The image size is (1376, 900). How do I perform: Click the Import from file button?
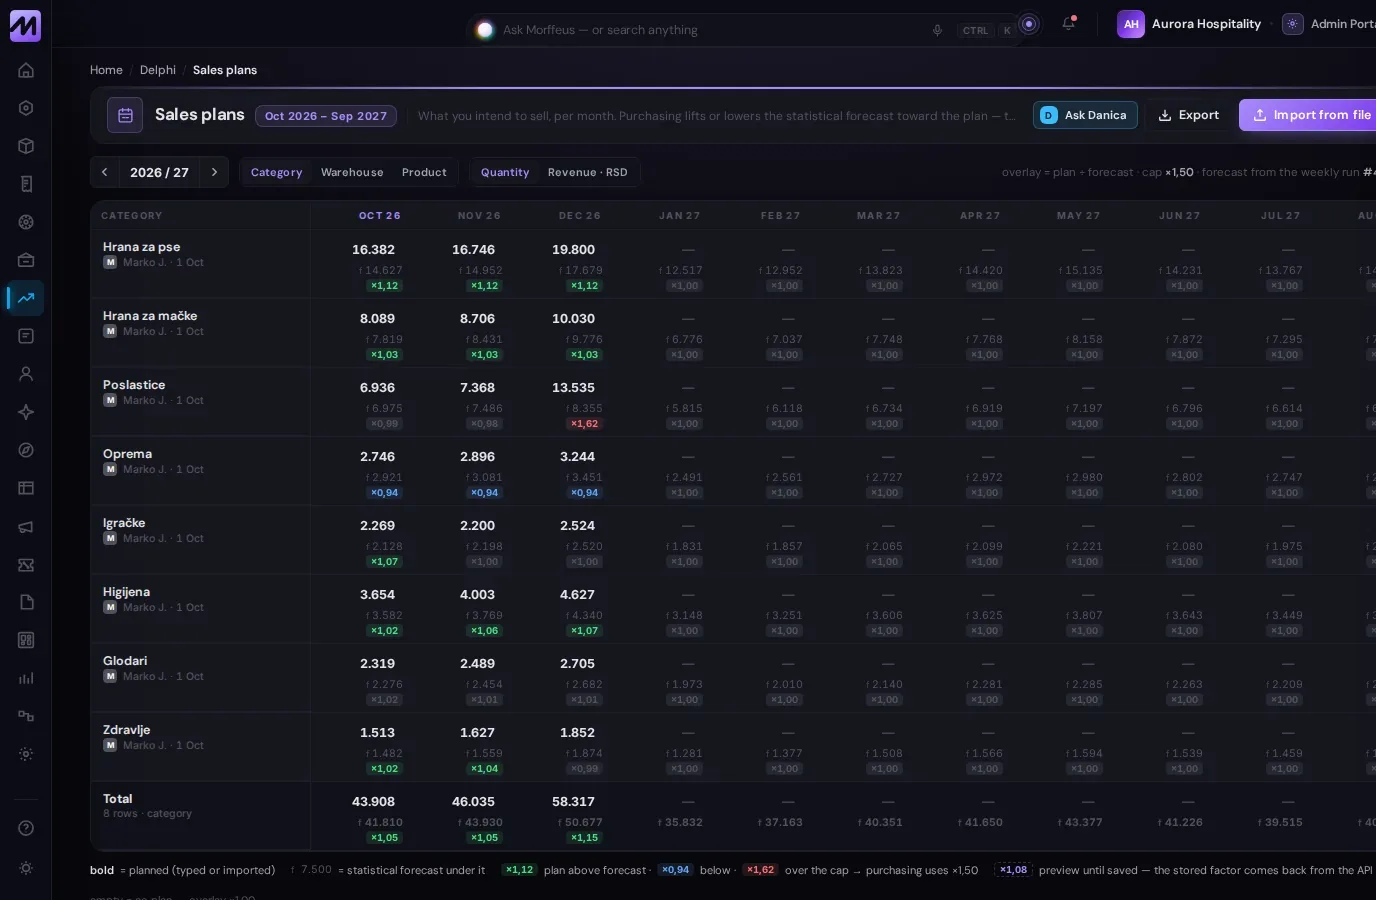coord(1310,115)
